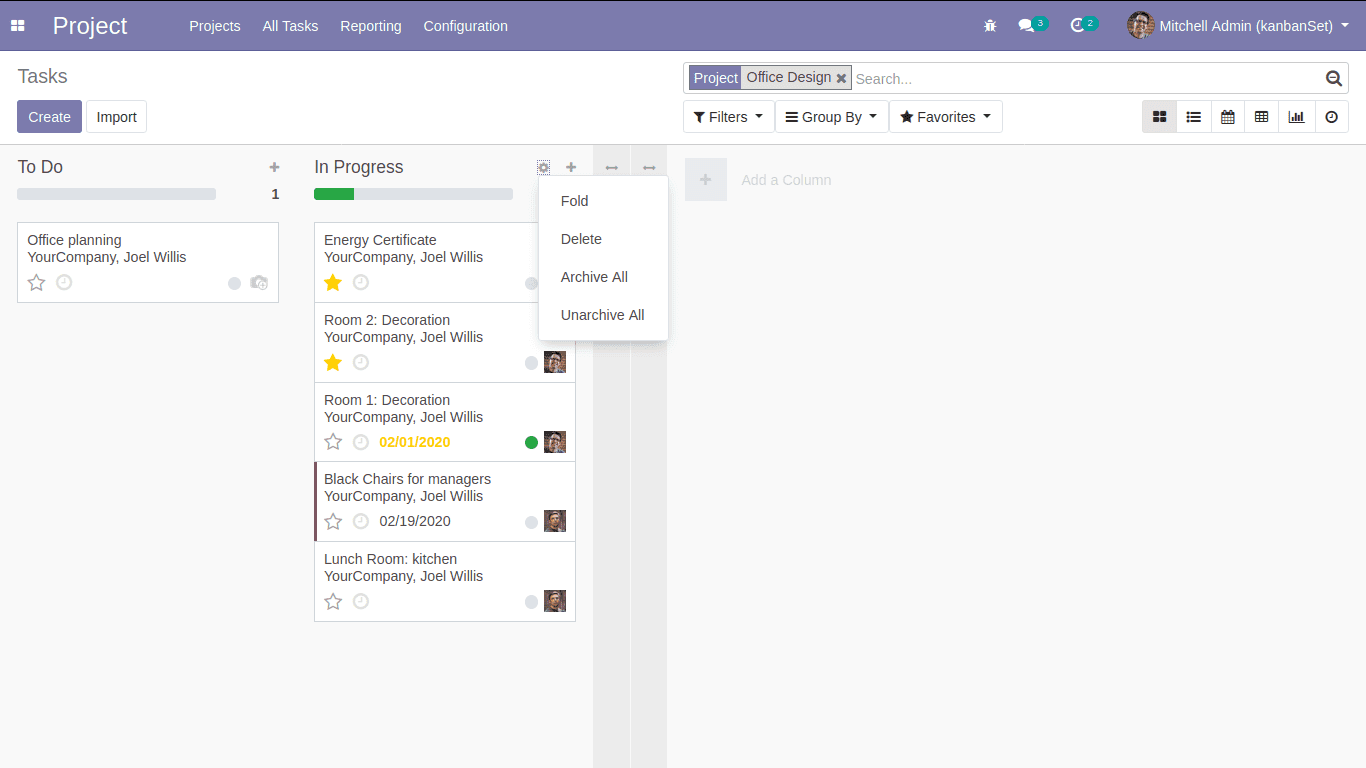The image size is (1366, 768).
Task: Click assignee avatar on Room 2: Decoration card
Action: (x=555, y=362)
